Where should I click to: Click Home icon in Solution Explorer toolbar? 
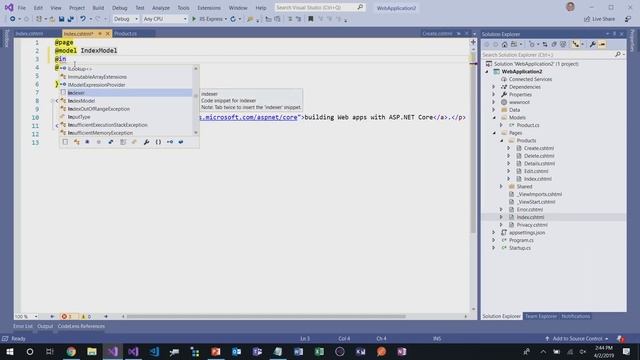504,44
